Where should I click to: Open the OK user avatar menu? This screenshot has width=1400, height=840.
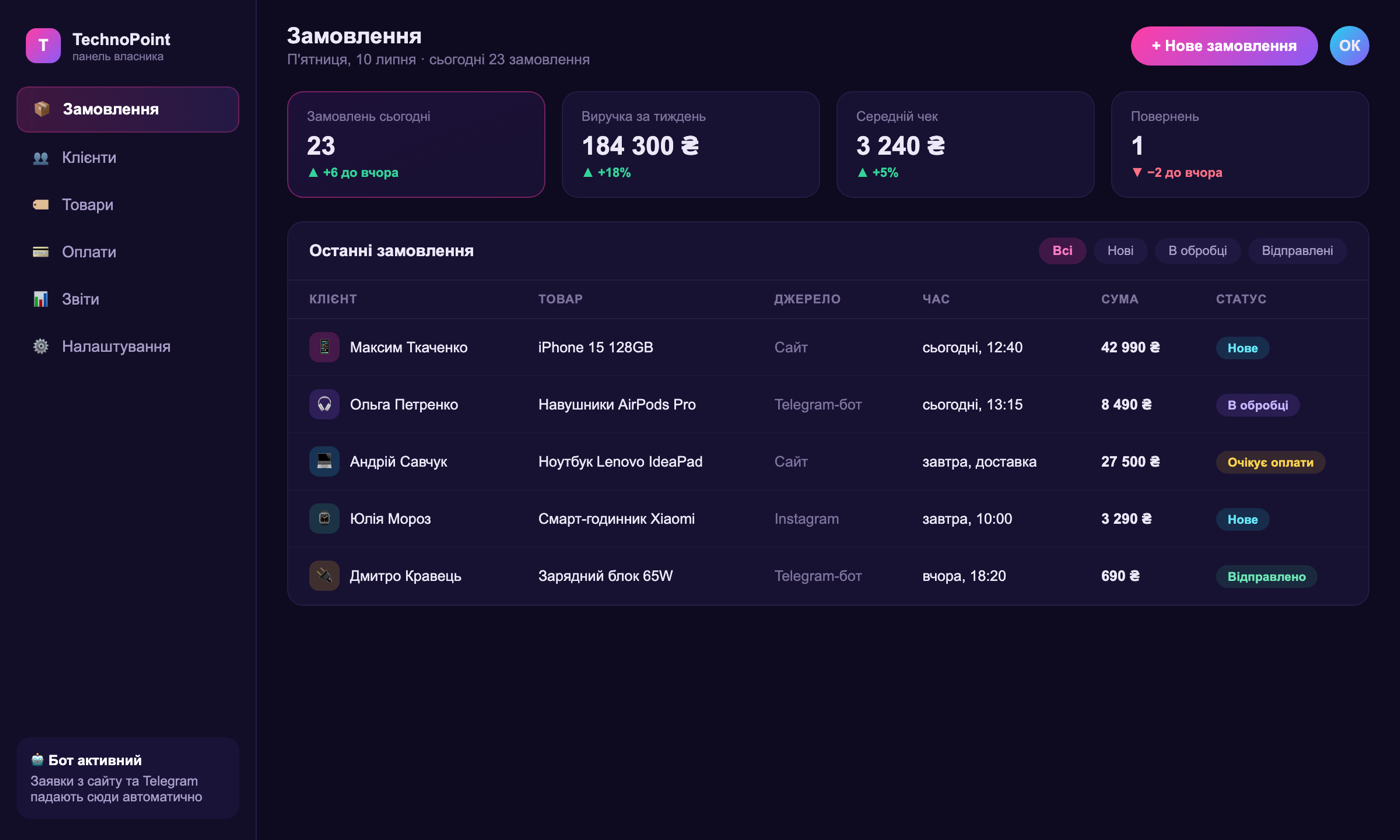(1349, 46)
